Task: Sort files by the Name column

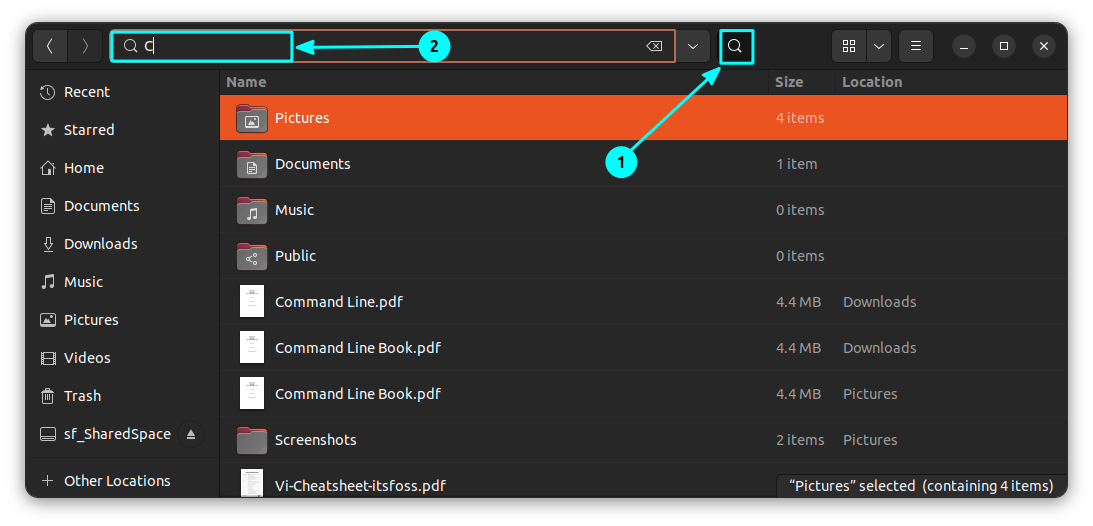Action: click(x=246, y=82)
